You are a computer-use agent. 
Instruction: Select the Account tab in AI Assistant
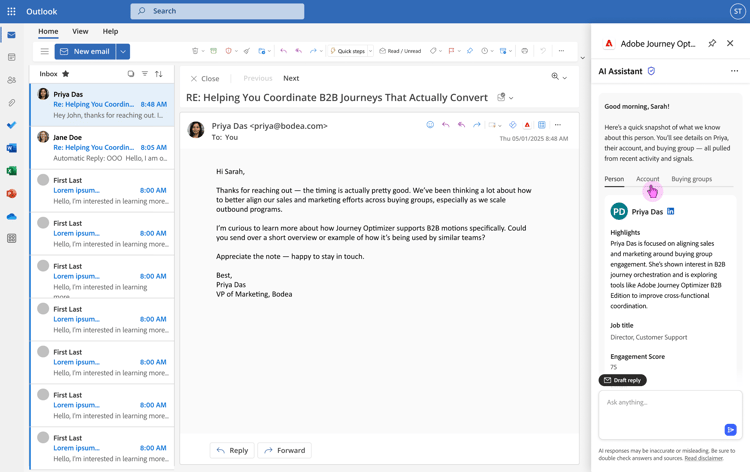(648, 179)
